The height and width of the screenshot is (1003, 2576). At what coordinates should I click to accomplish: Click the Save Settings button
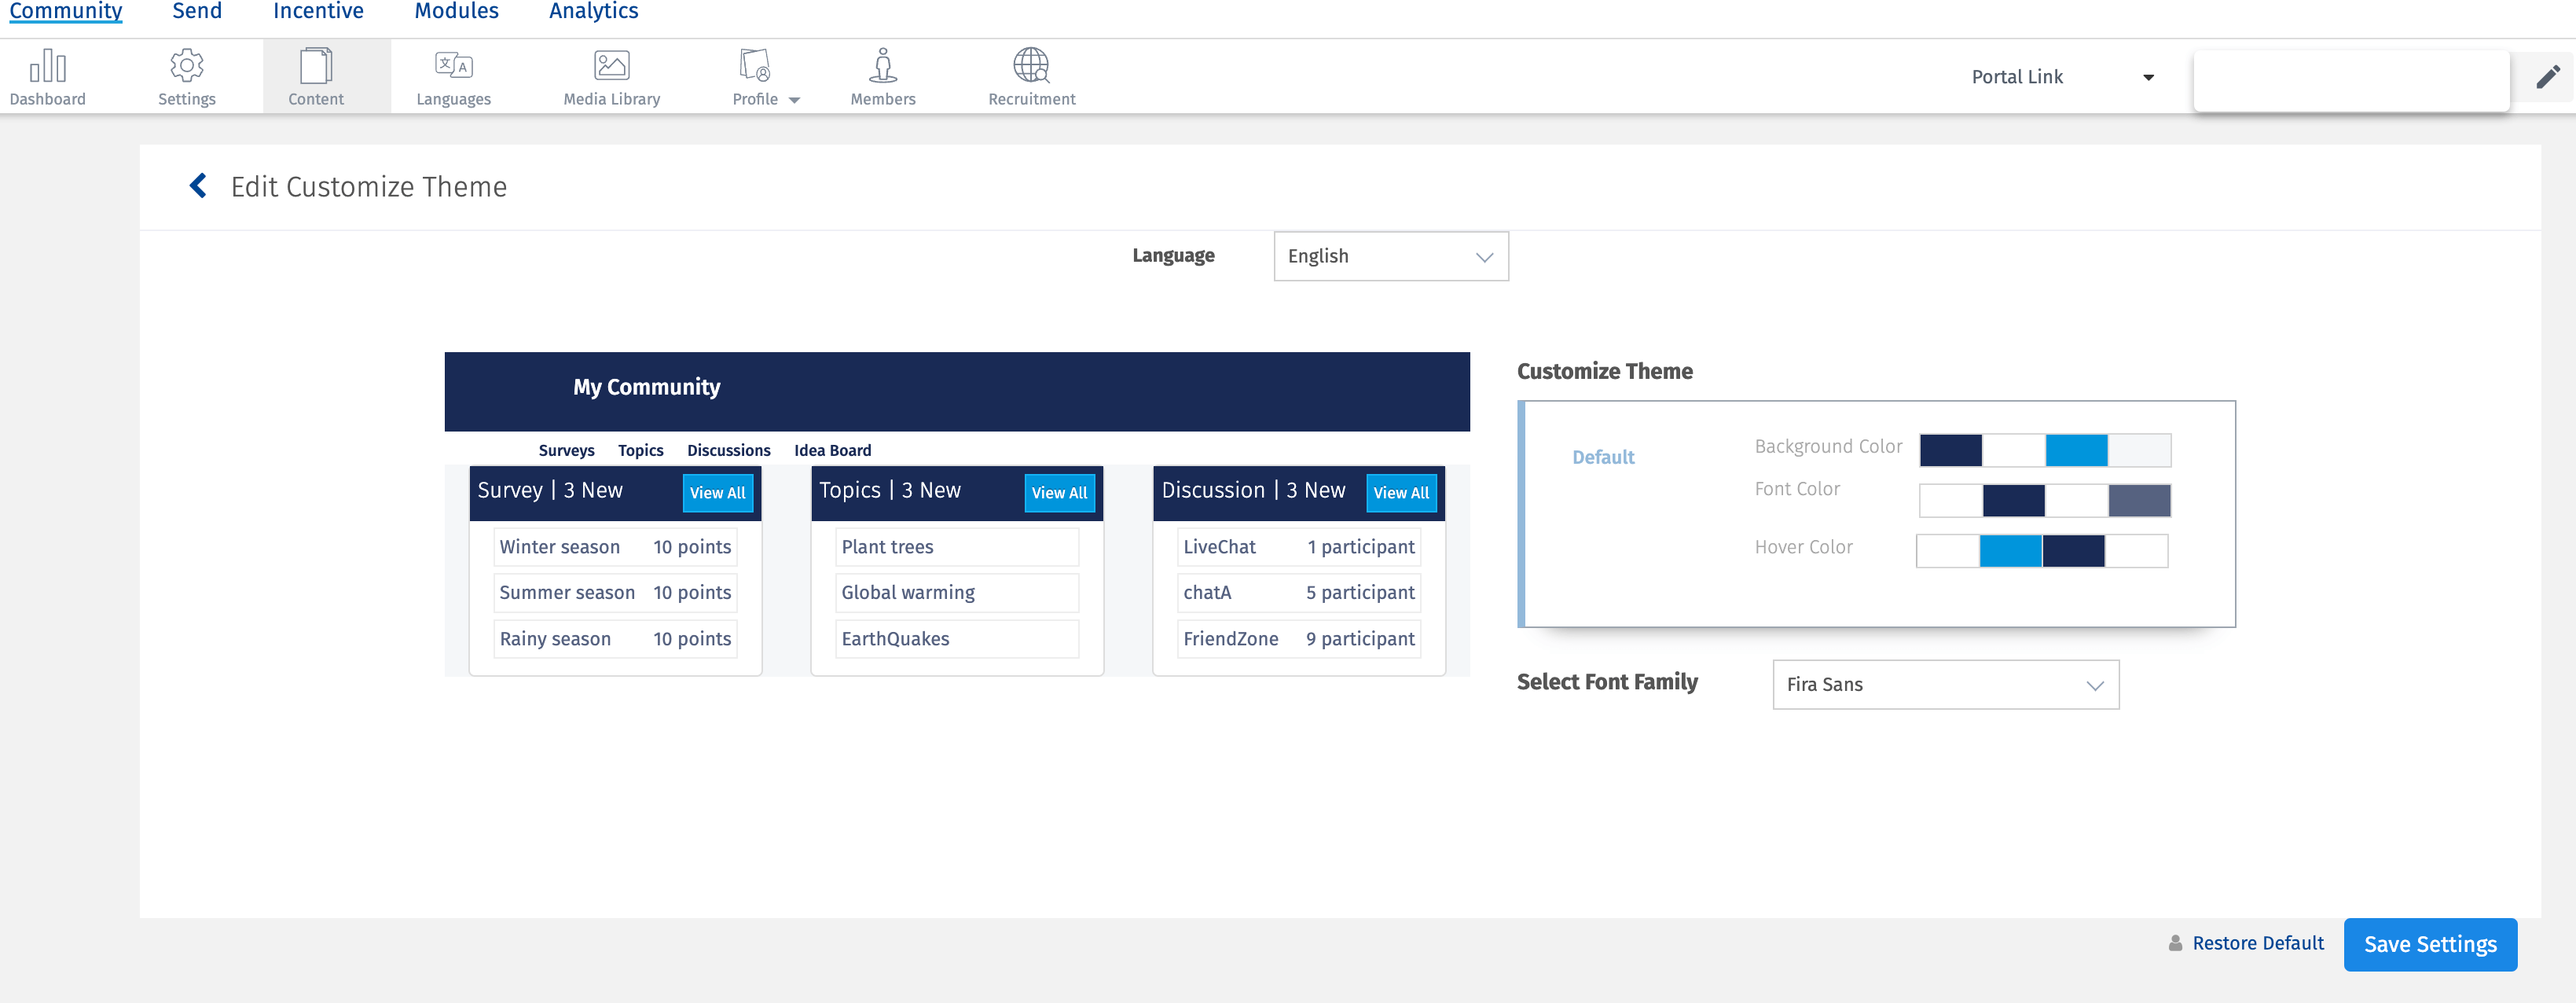click(2429, 944)
